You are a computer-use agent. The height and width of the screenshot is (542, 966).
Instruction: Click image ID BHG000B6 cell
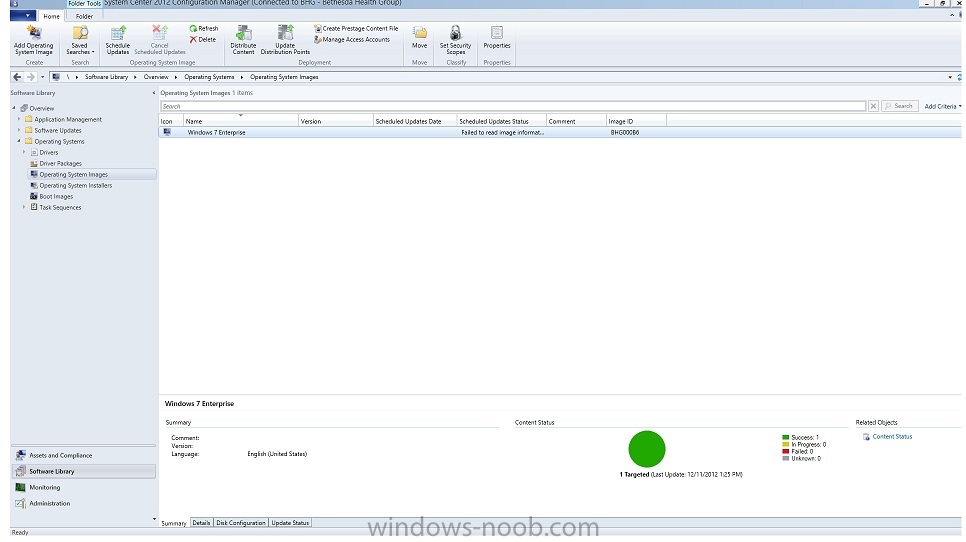click(x=625, y=132)
